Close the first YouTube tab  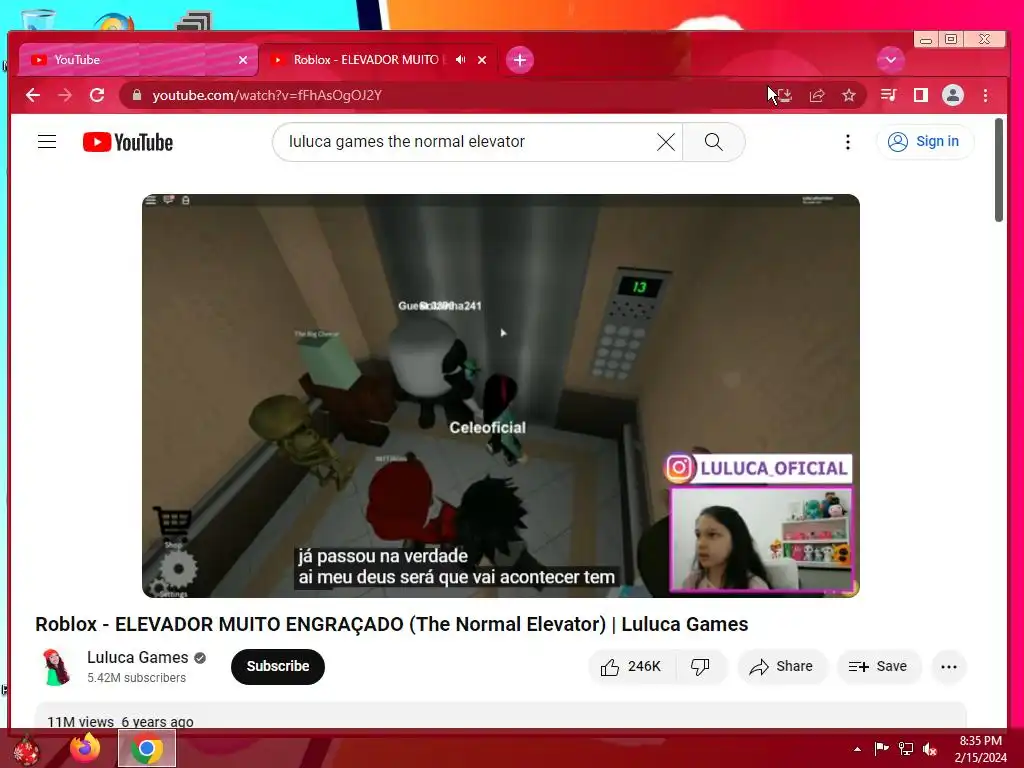[x=243, y=60]
